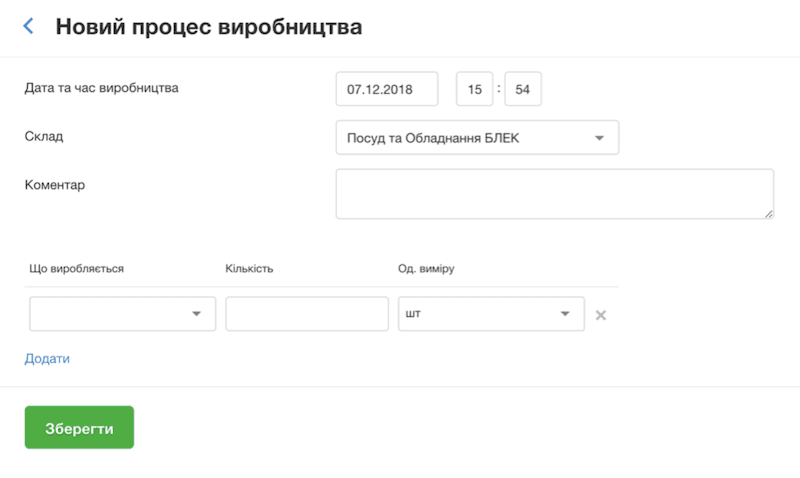Click the Зберегти save button
This screenshot has height=478, width=800.
[x=79, y=427]
